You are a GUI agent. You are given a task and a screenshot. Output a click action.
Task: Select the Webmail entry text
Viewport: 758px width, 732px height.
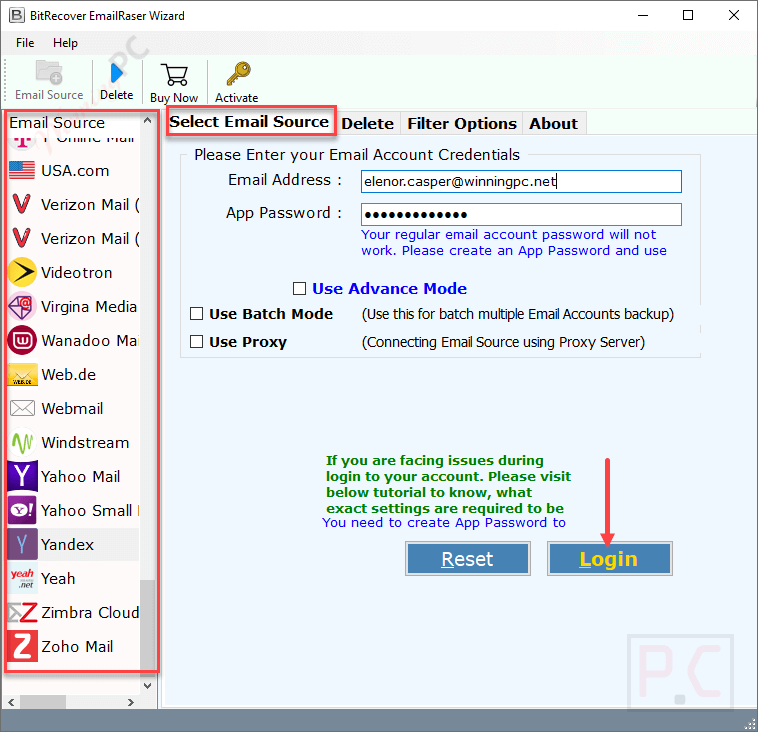[x=72, y=409]
